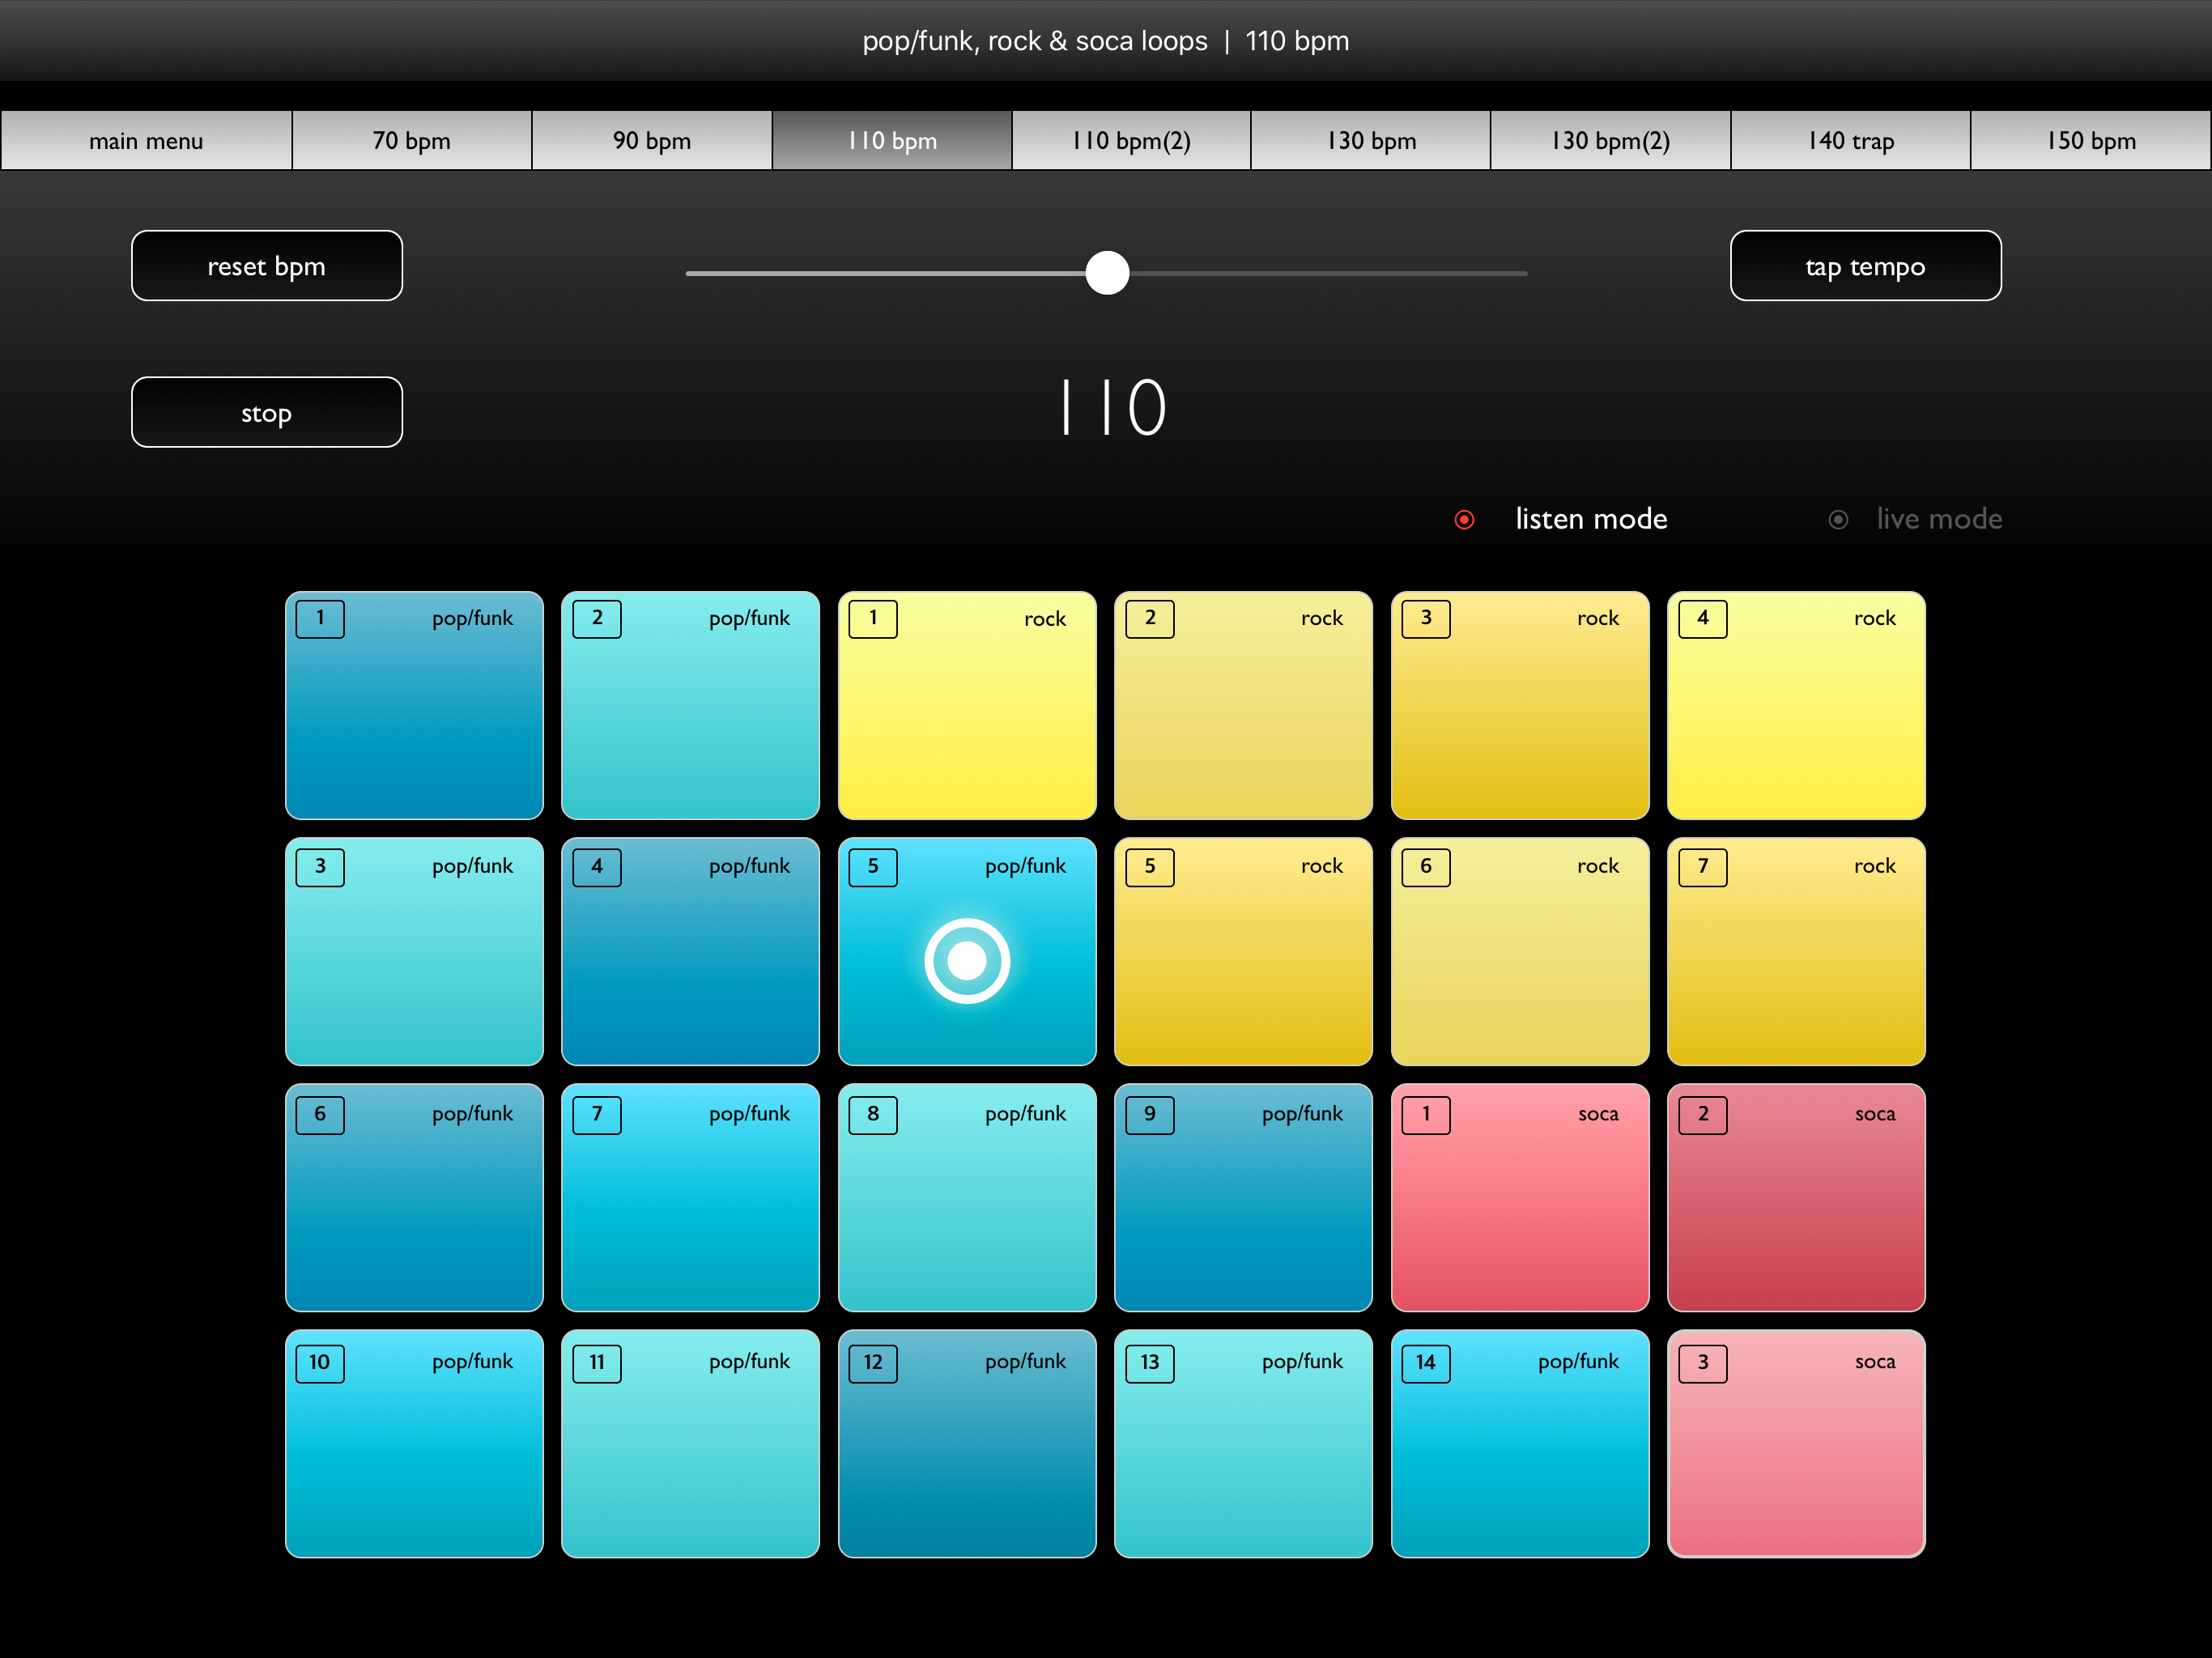Click the 110 tempo value display
2212x1658 pixels.
tap(1113, 408)
